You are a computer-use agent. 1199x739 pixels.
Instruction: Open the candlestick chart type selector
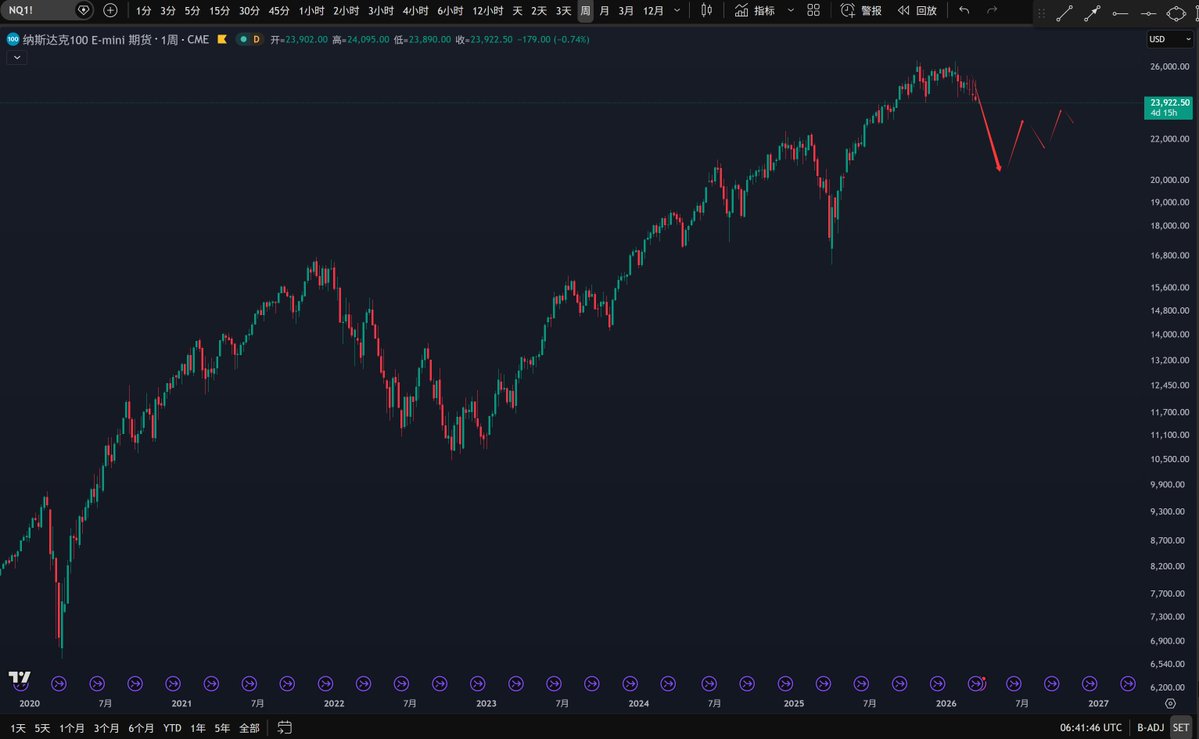click(707, 10)
